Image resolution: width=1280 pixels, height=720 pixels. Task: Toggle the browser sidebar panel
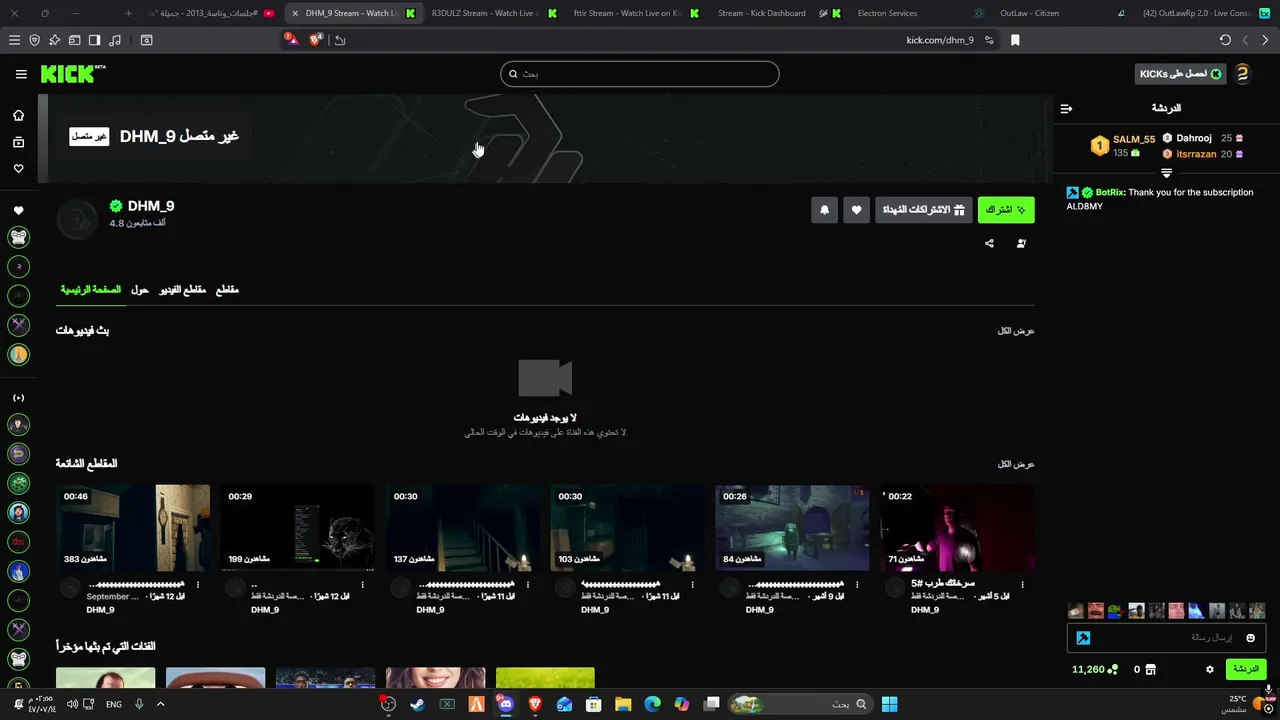94,40
